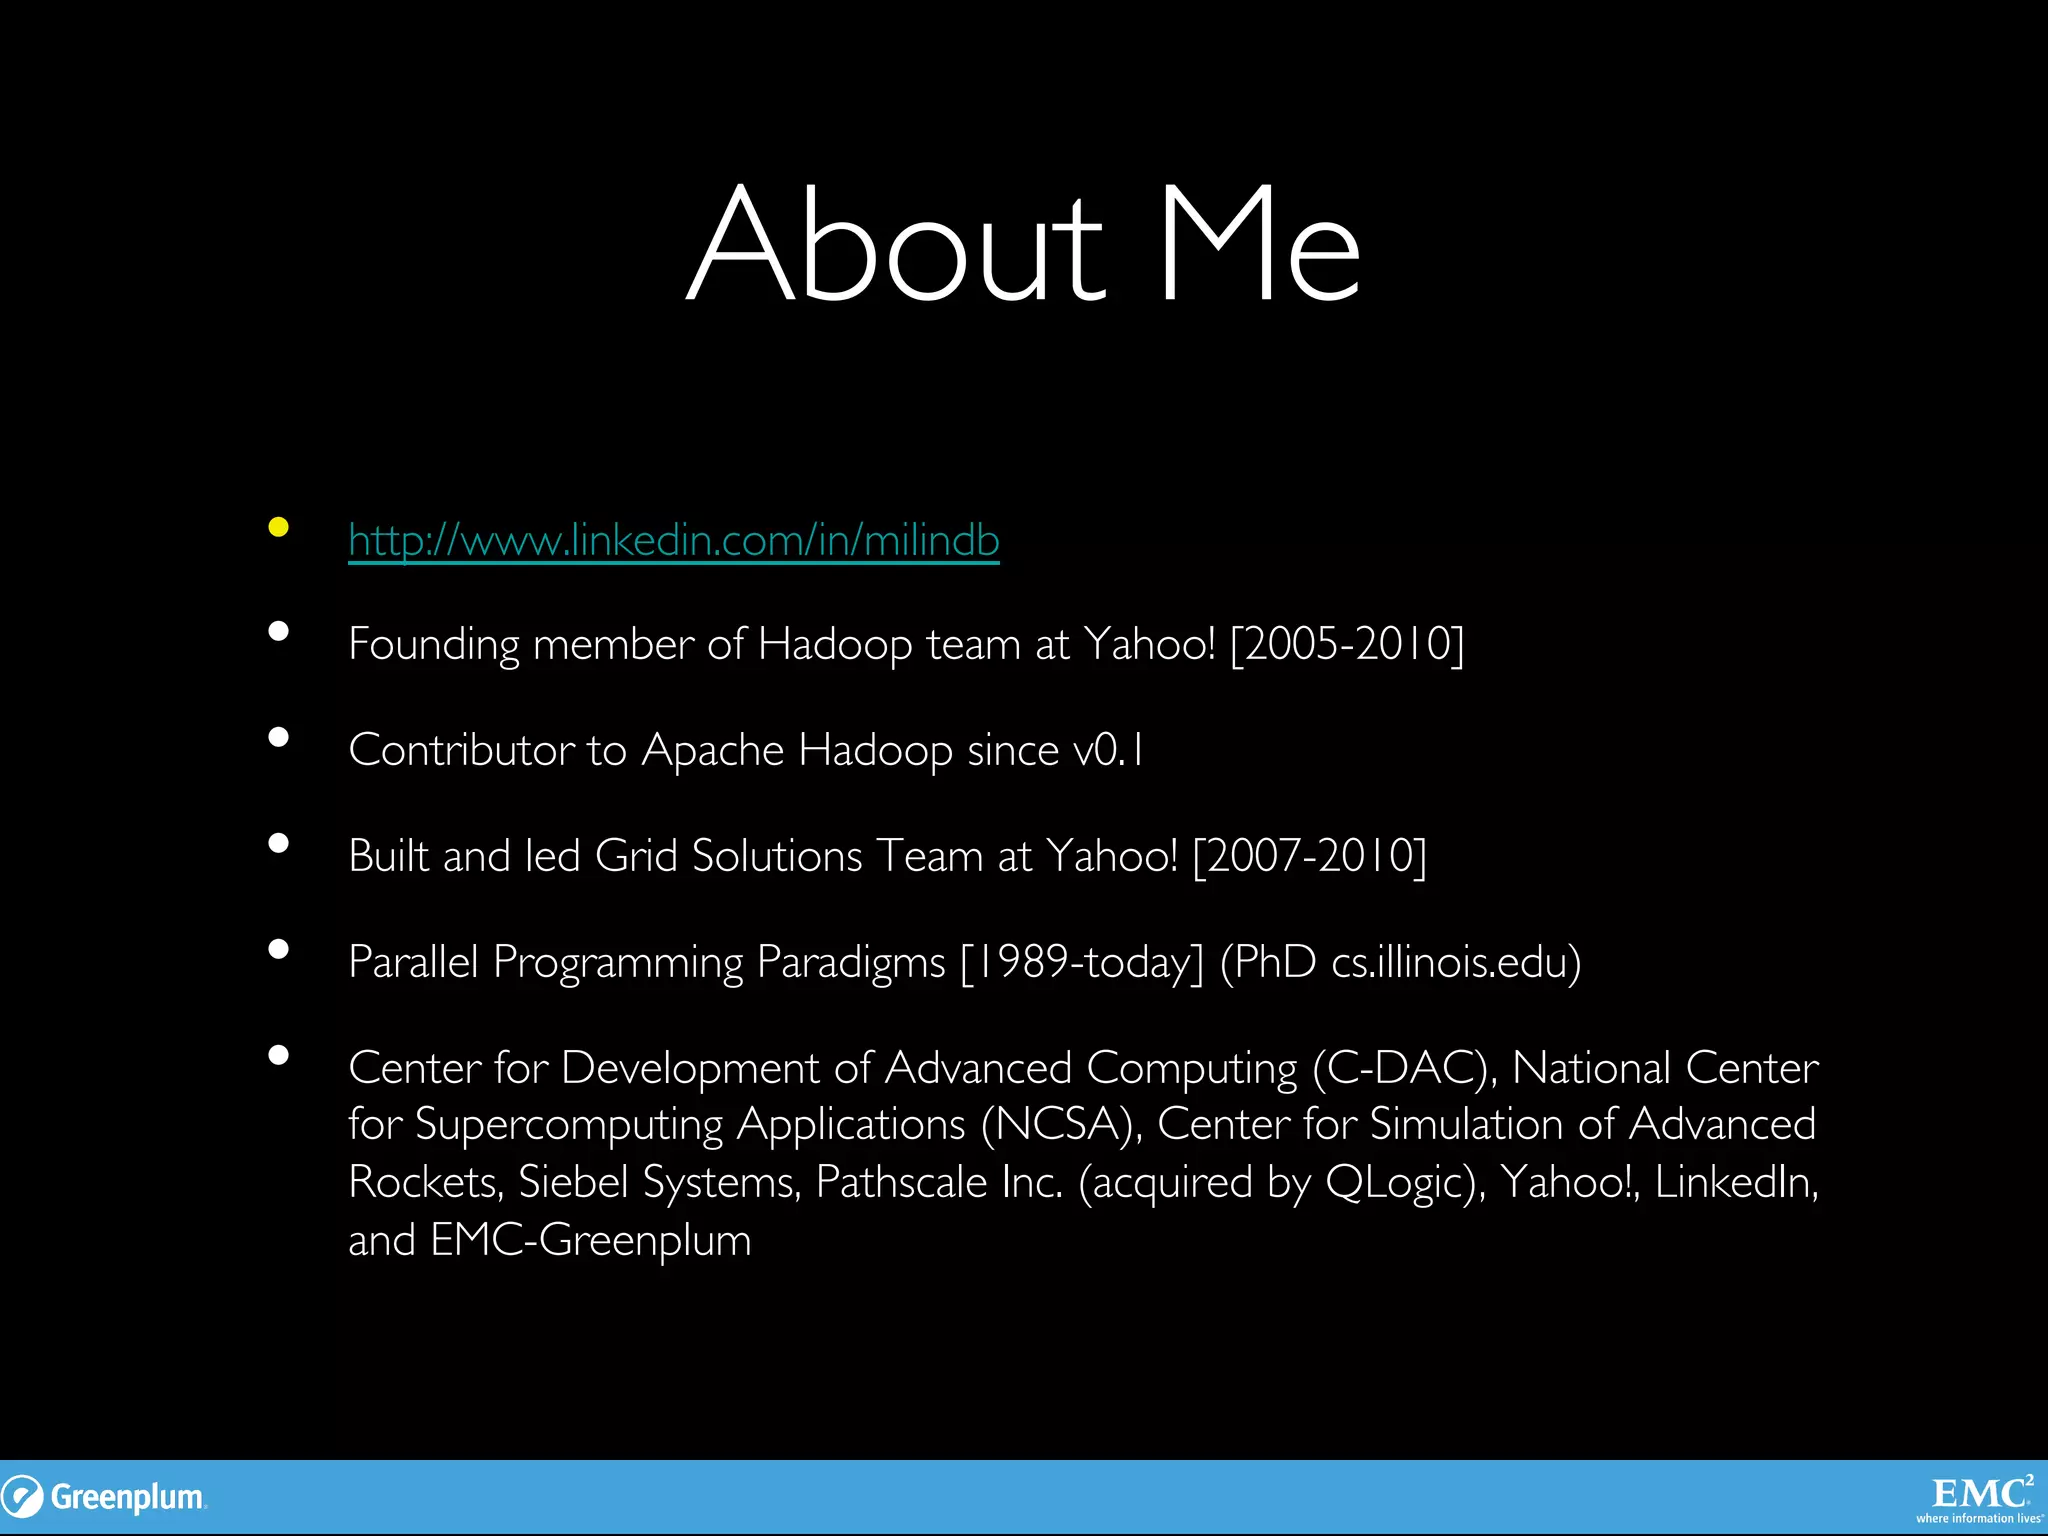
Task: Click the bullet before 'Built and led'
Action: 279,844
